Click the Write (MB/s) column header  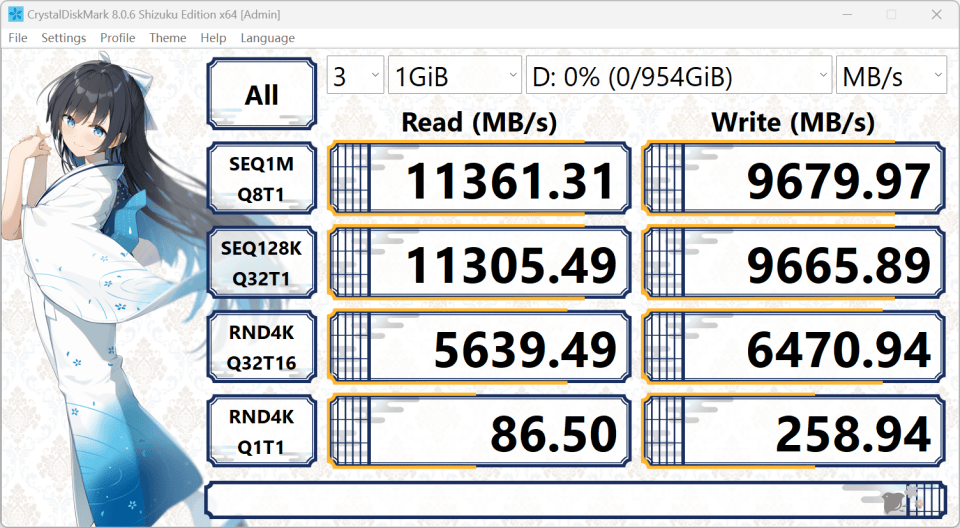click(793, 123)
